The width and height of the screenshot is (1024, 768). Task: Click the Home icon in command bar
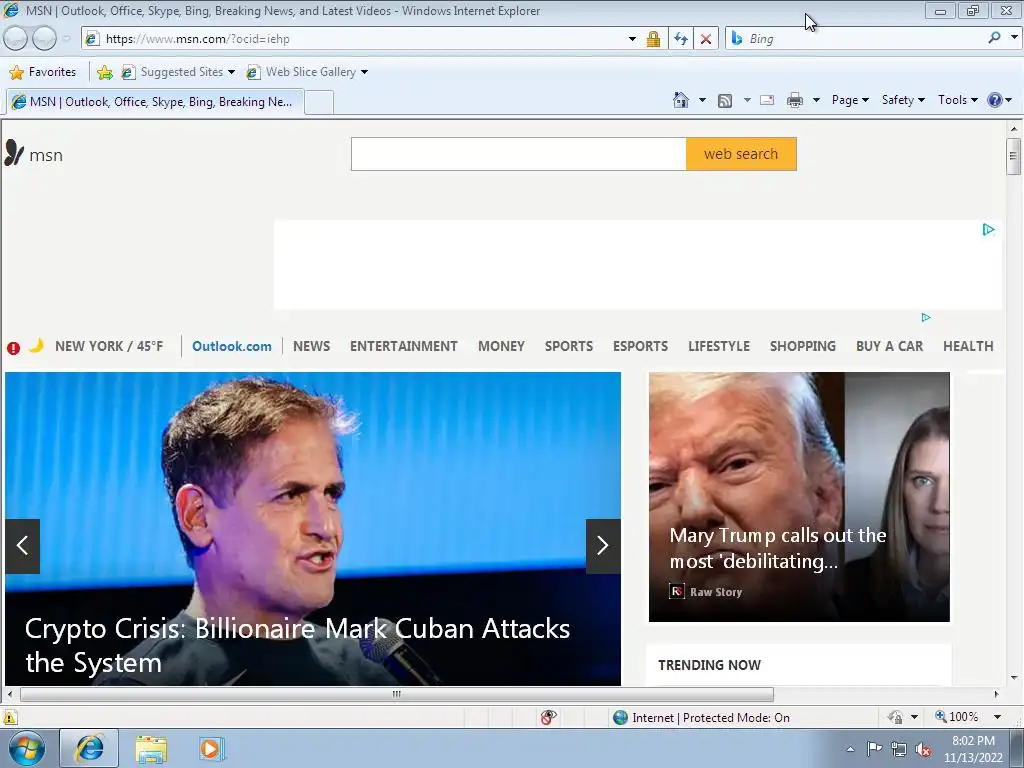pyautogui.click(x=680, y=100)
